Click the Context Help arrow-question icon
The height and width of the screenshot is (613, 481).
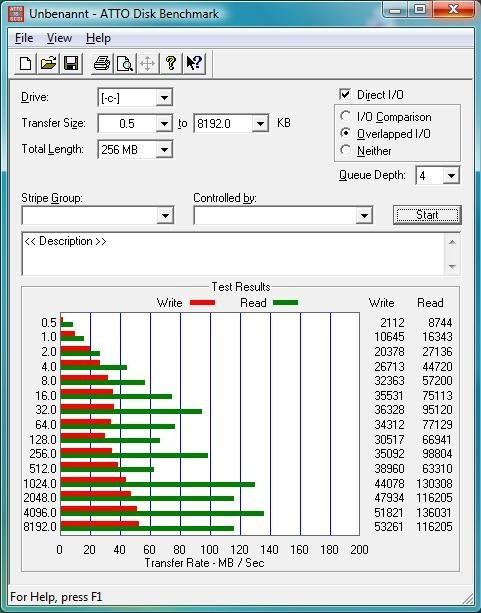[x=194, y=63]
